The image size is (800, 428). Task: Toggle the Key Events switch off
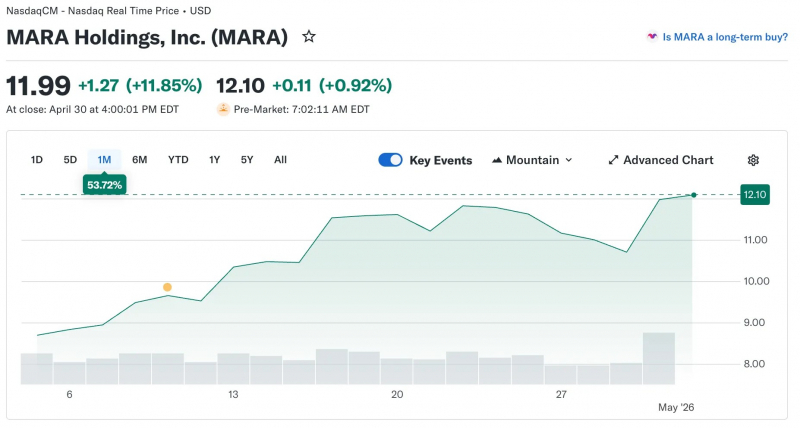coord(390,160)
